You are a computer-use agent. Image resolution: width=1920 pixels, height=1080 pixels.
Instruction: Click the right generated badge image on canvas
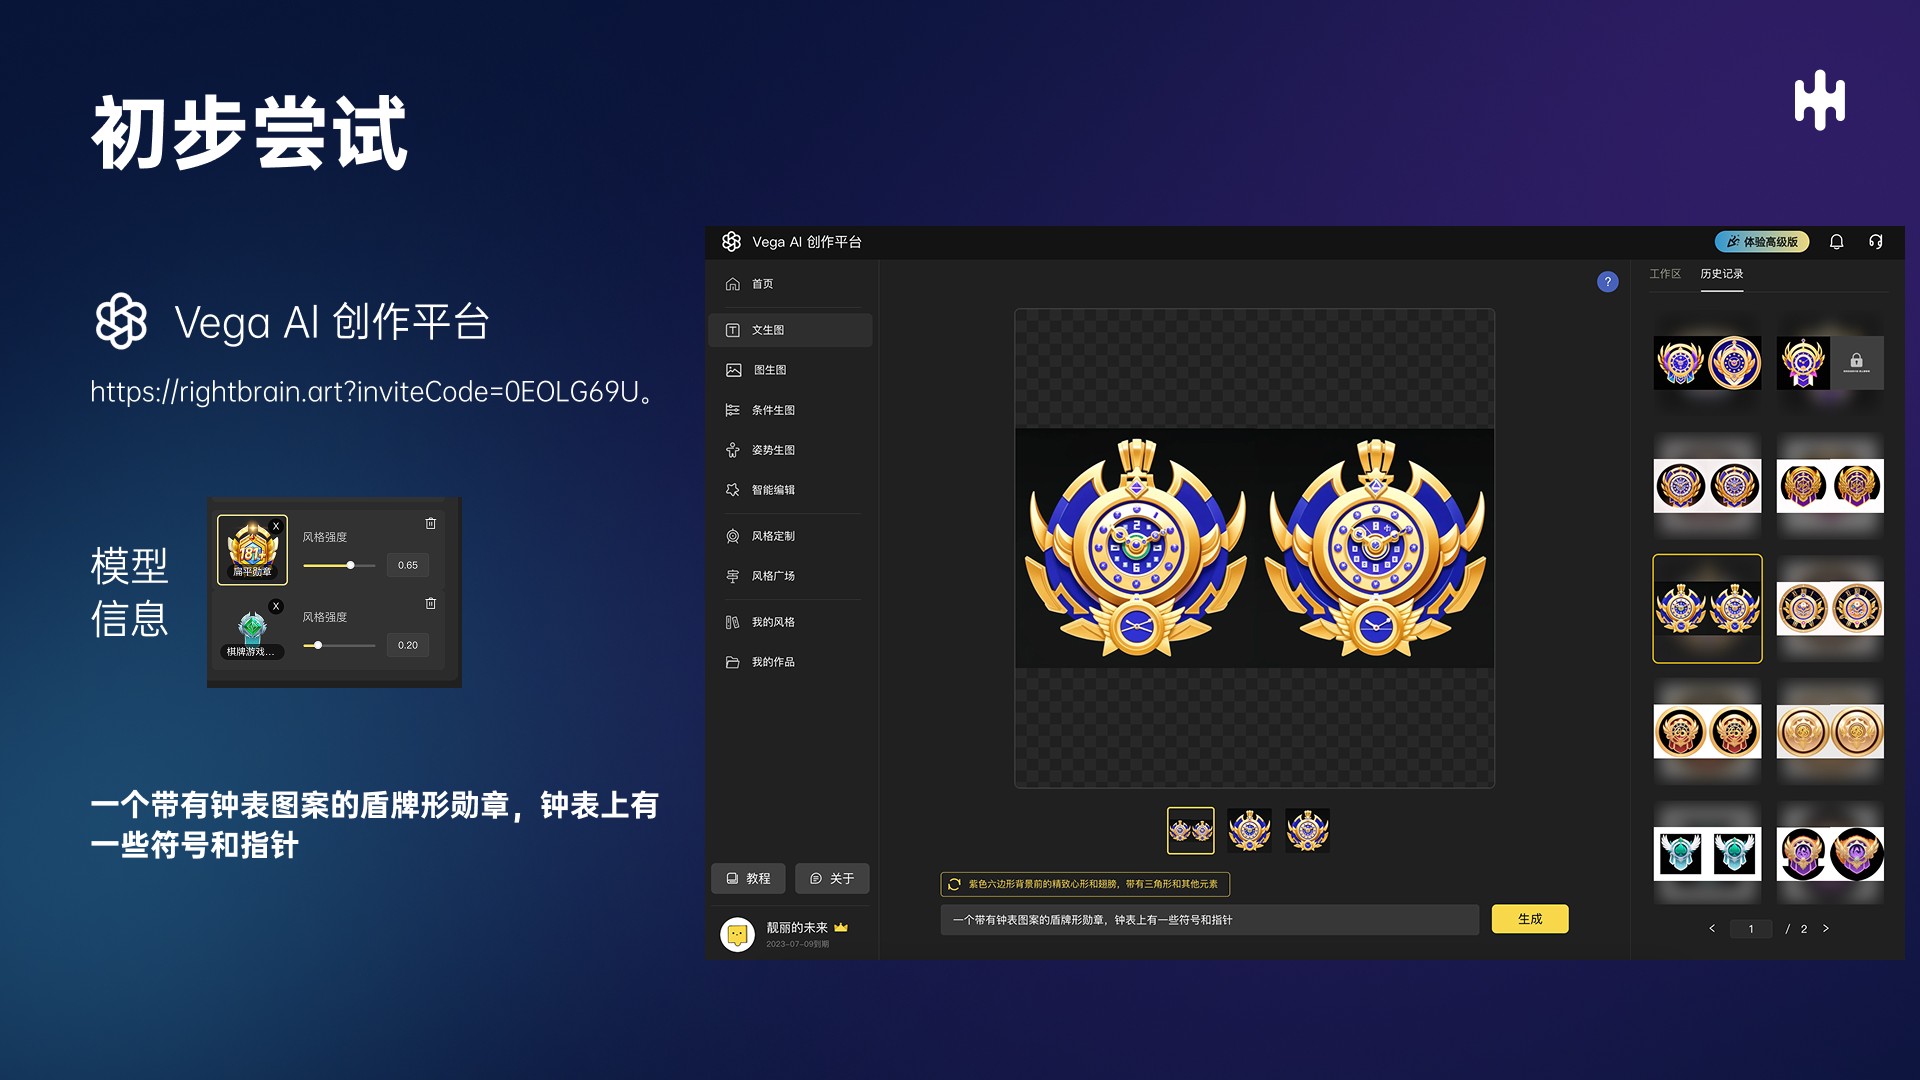(1375, 548)
